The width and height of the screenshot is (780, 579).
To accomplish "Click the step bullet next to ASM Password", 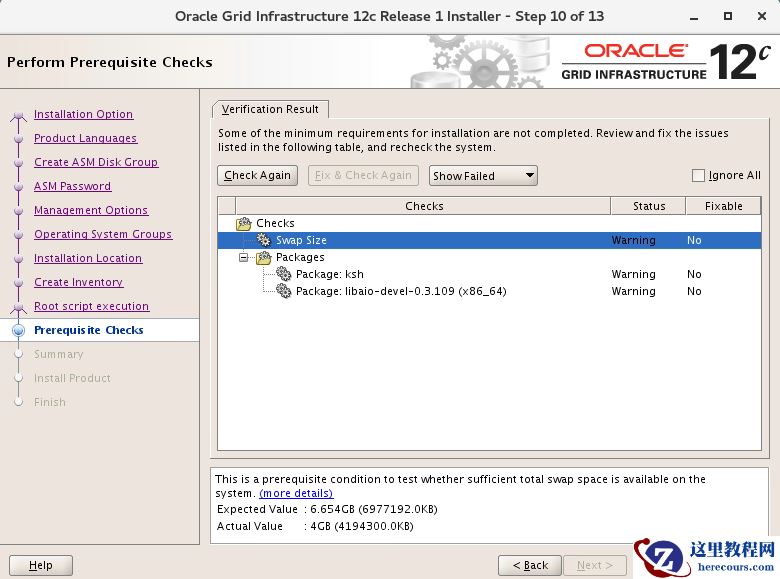I will click(x=18, y=187).
